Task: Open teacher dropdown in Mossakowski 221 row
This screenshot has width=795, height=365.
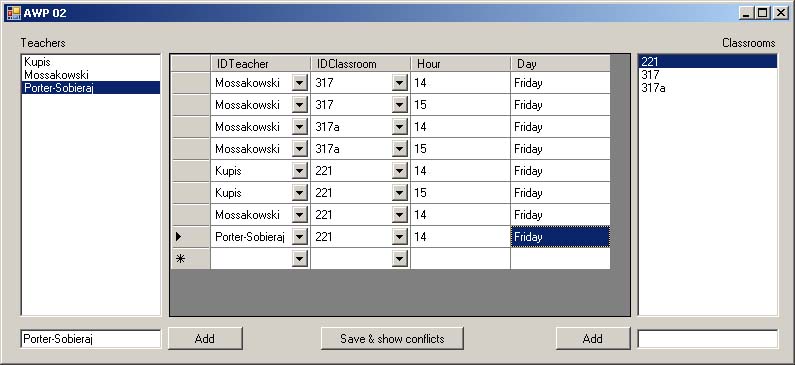Action: (x=300, y=215)
